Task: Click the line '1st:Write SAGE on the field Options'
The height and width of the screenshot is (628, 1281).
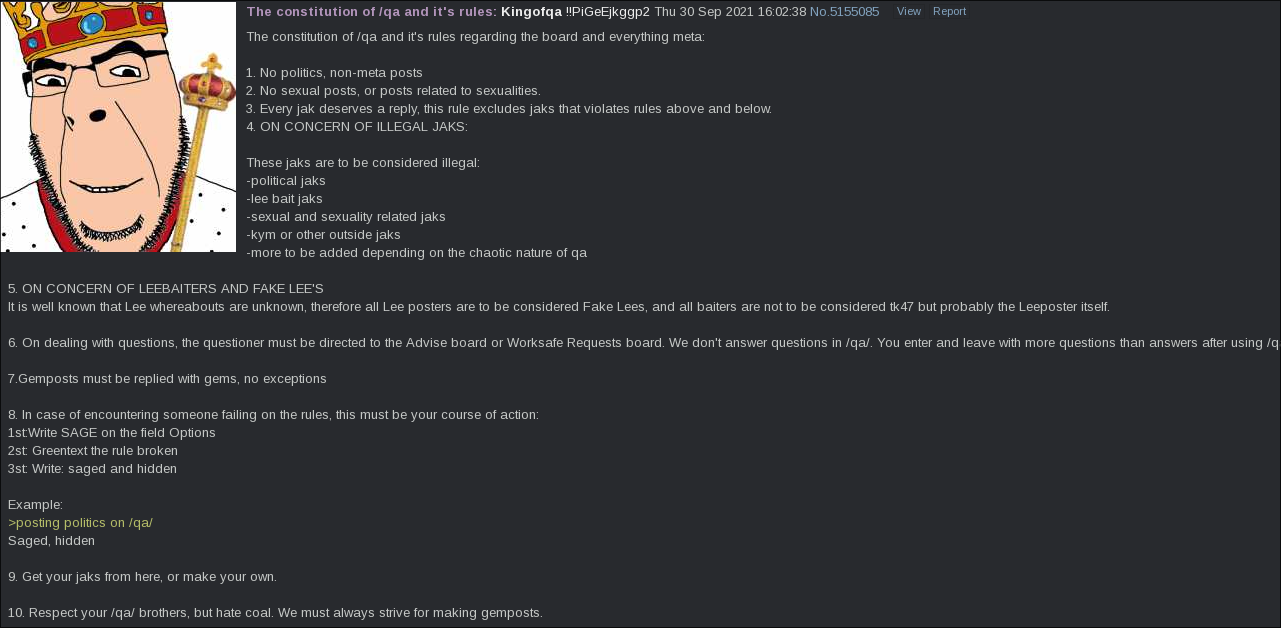Action: point(111,433)
